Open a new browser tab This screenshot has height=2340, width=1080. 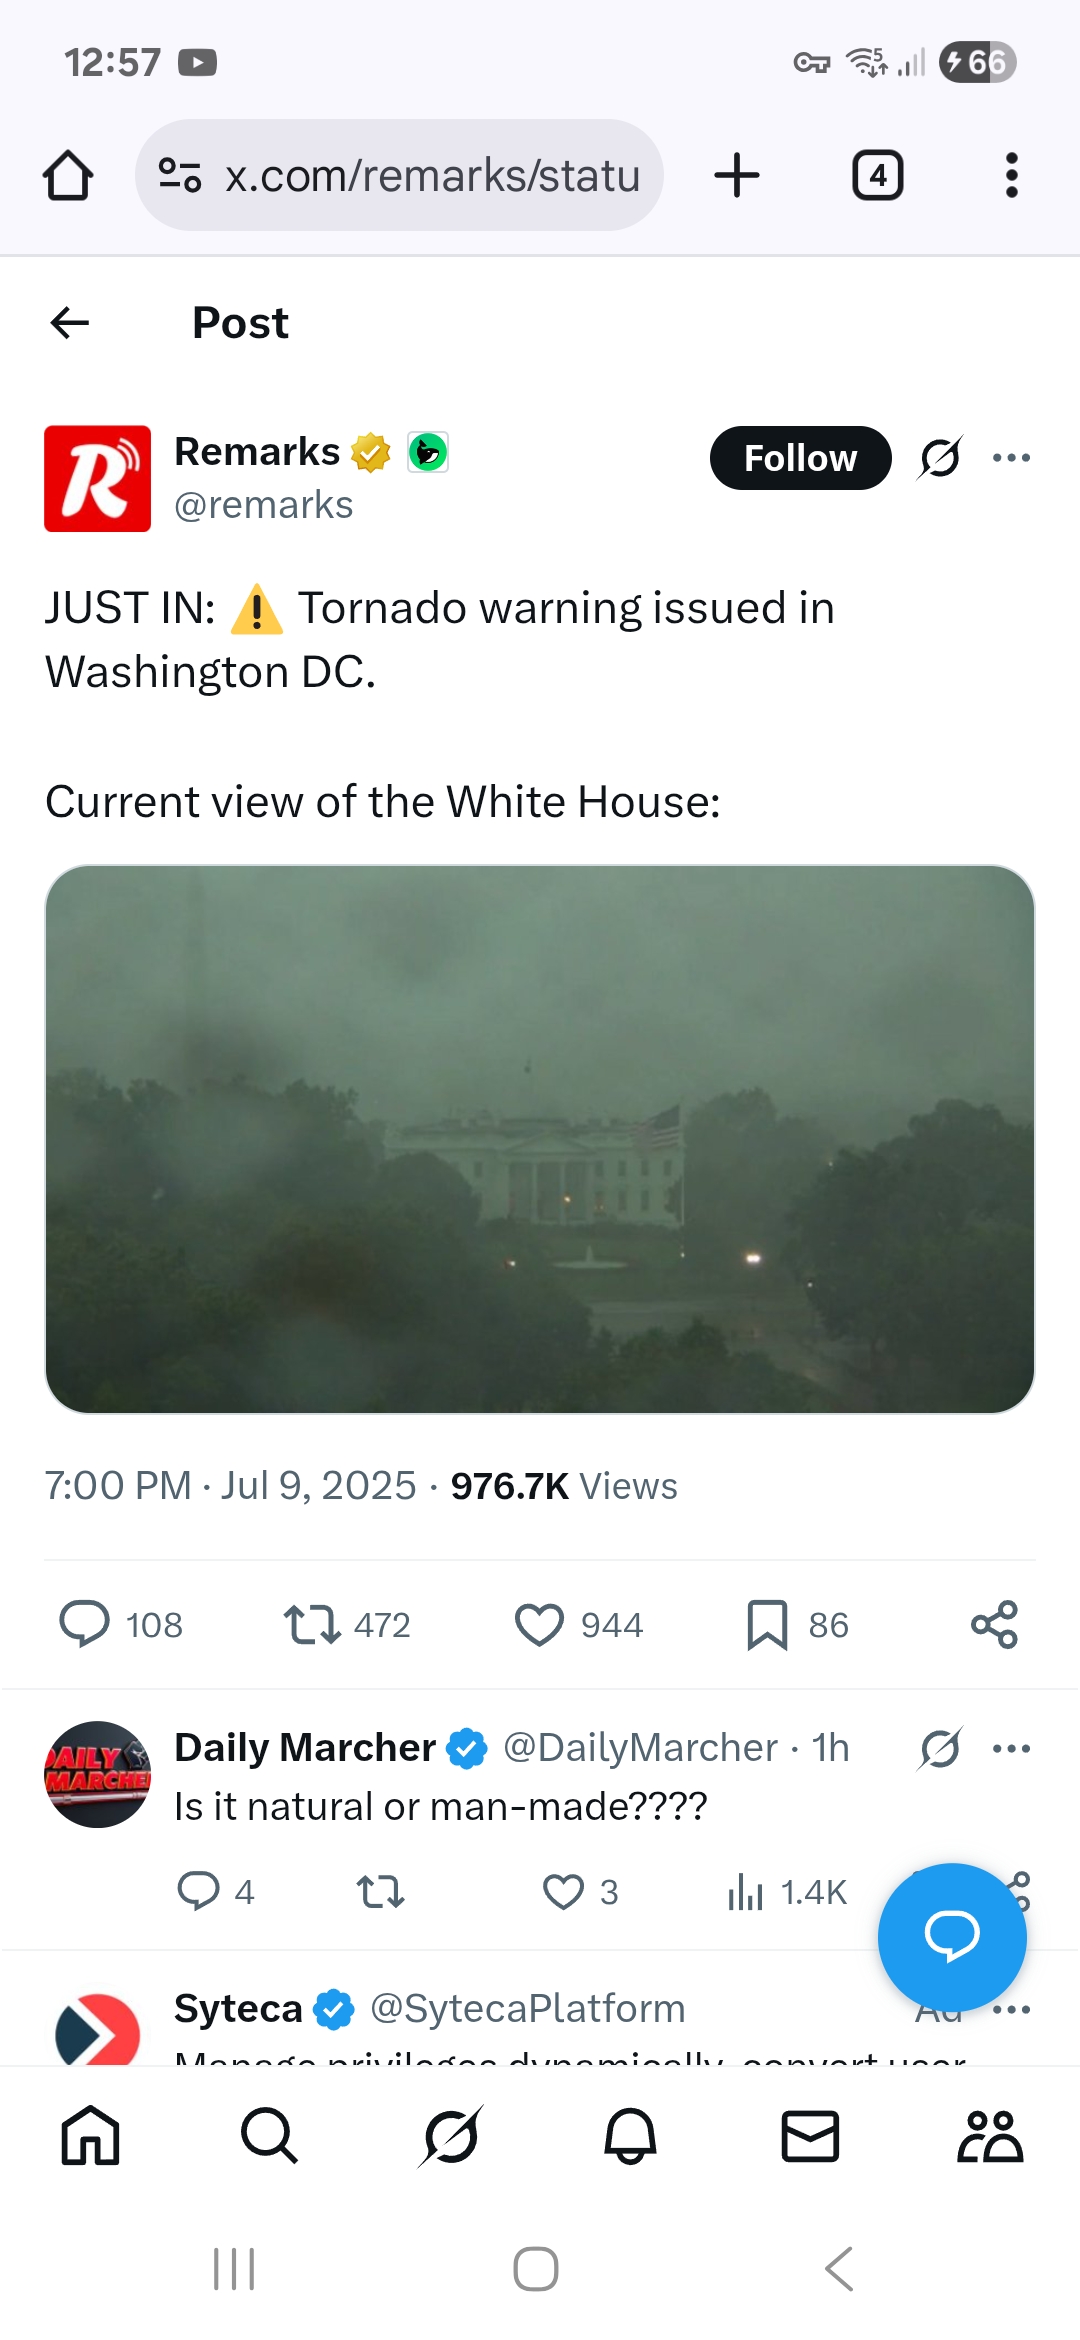click(737, 176)
